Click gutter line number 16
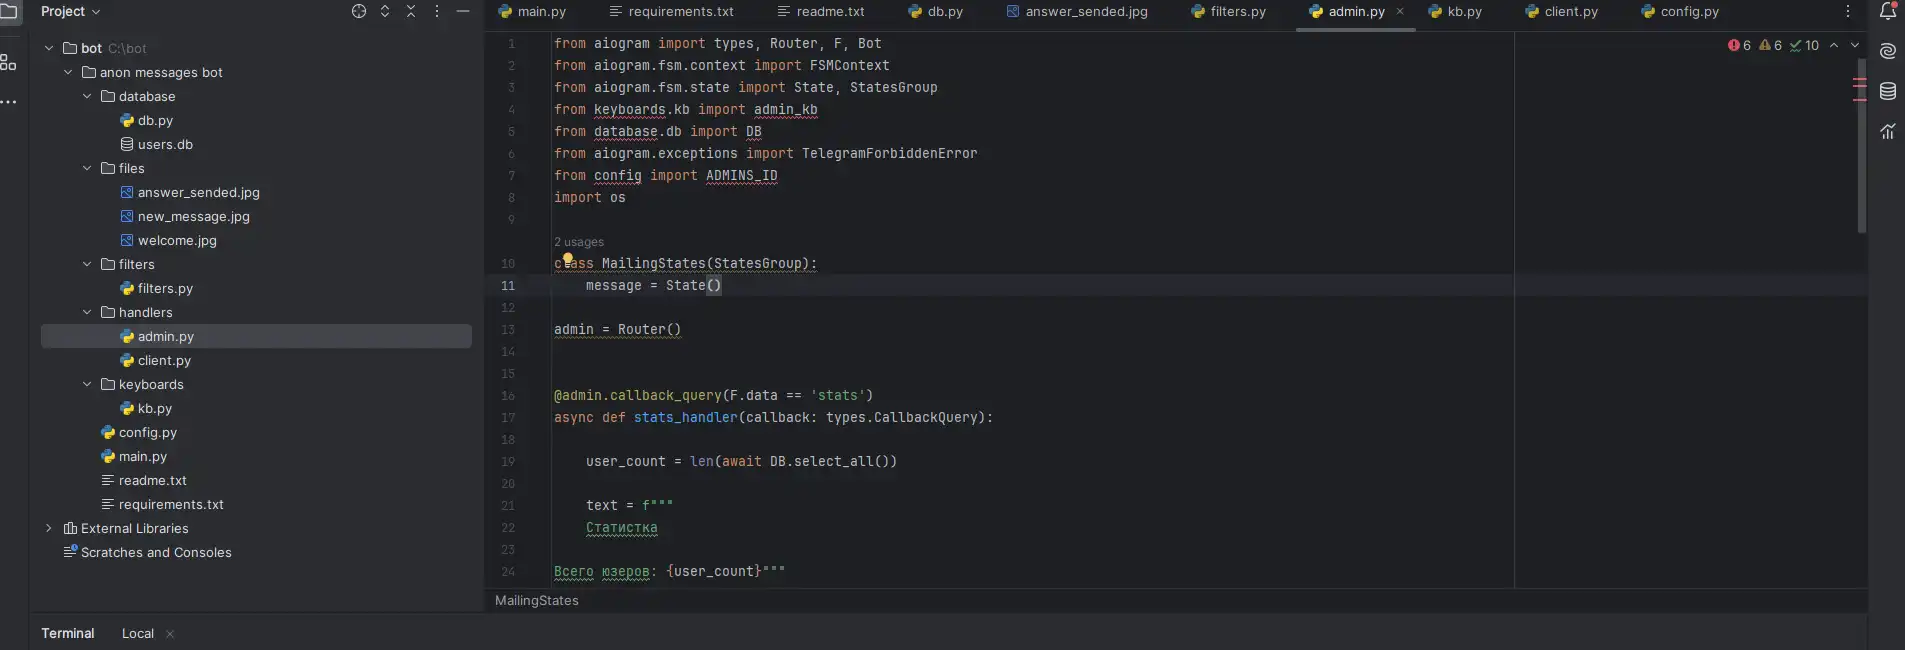This screenshot has width=1905, height=650. (508, 396)
